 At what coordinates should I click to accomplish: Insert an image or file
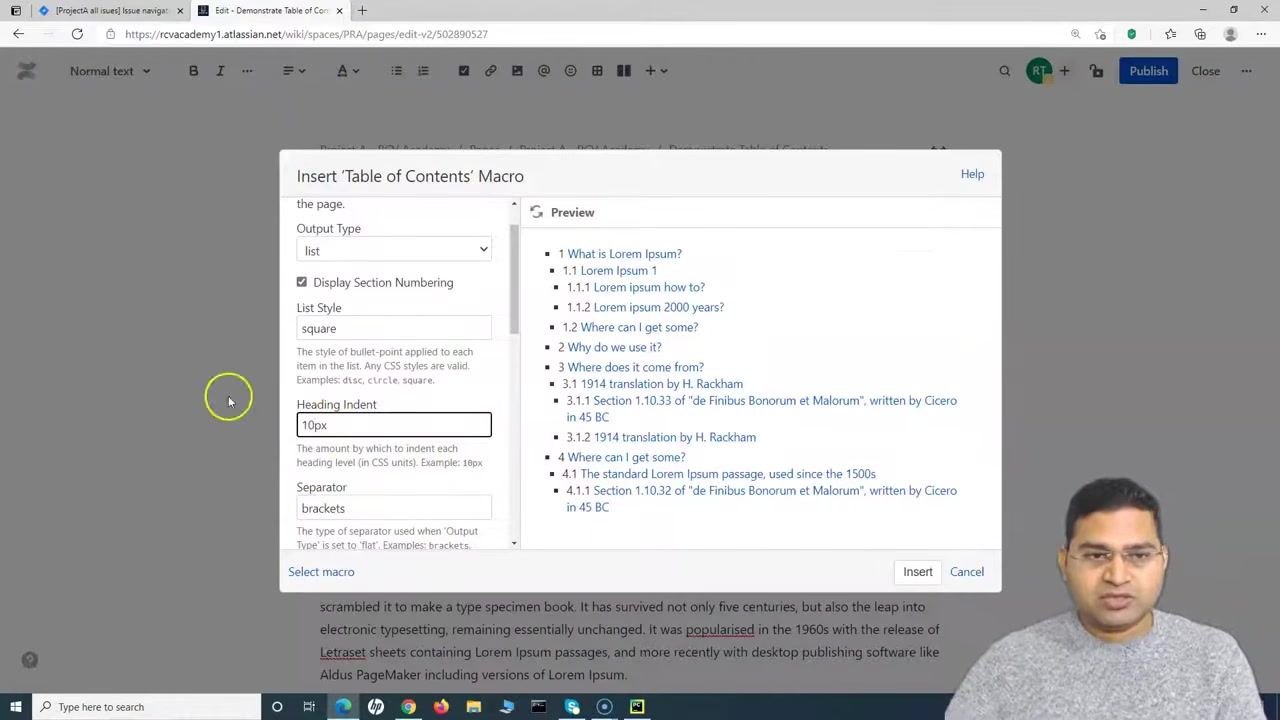517,71
